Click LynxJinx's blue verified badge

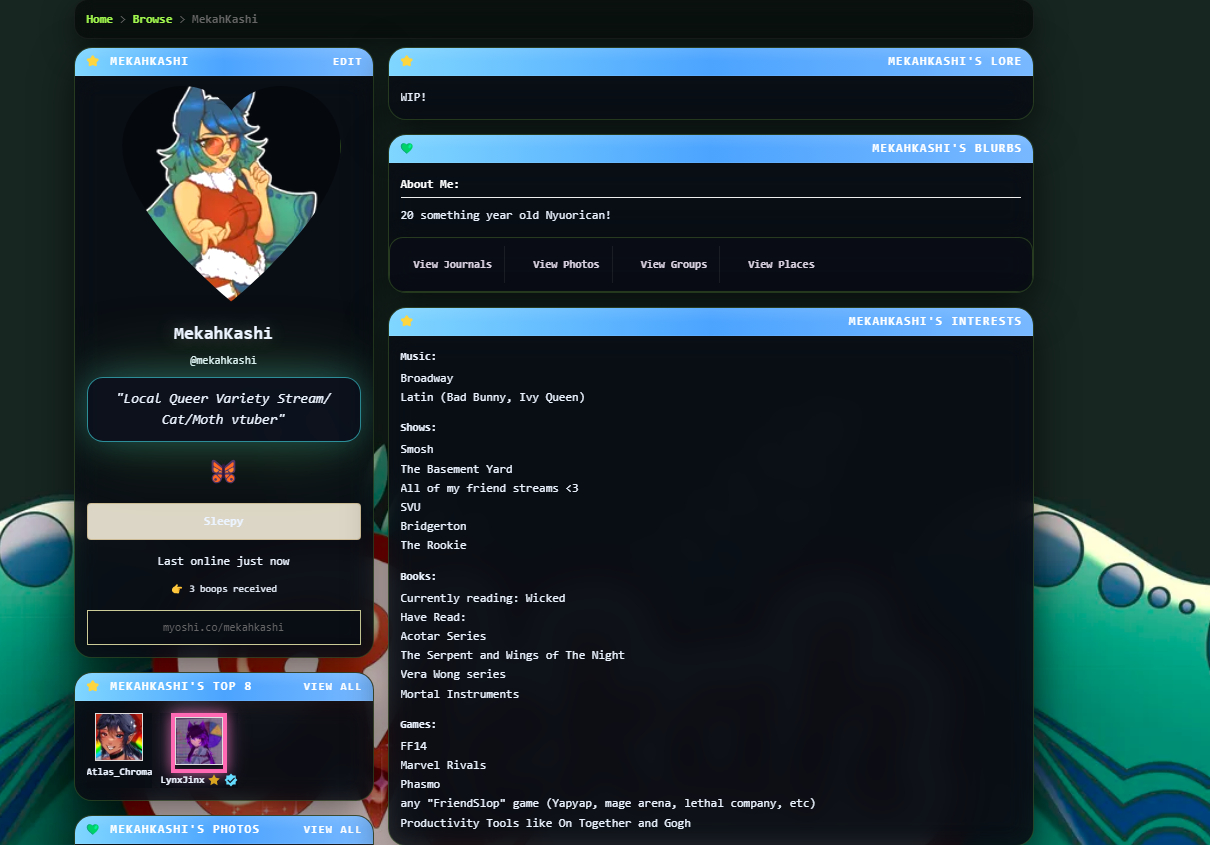click(x=231, y=780)
